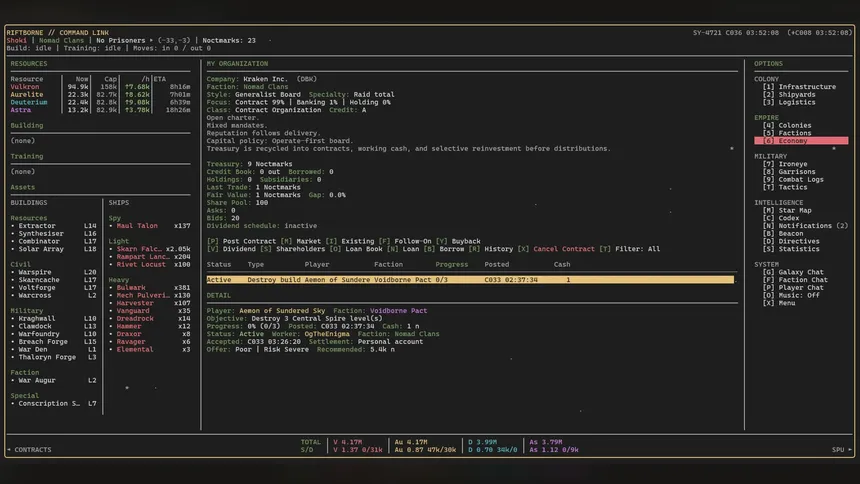Open Faction Chat

click(795, 280)
